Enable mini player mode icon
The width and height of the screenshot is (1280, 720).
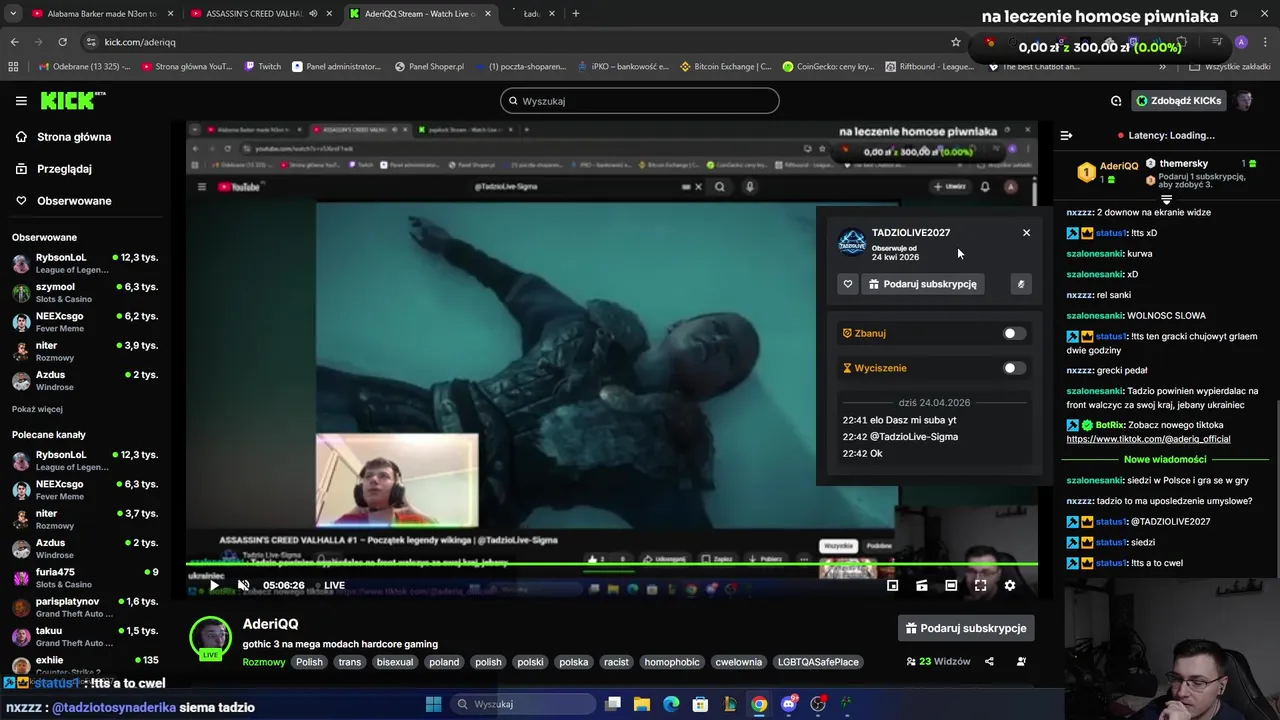pos(892,585)
